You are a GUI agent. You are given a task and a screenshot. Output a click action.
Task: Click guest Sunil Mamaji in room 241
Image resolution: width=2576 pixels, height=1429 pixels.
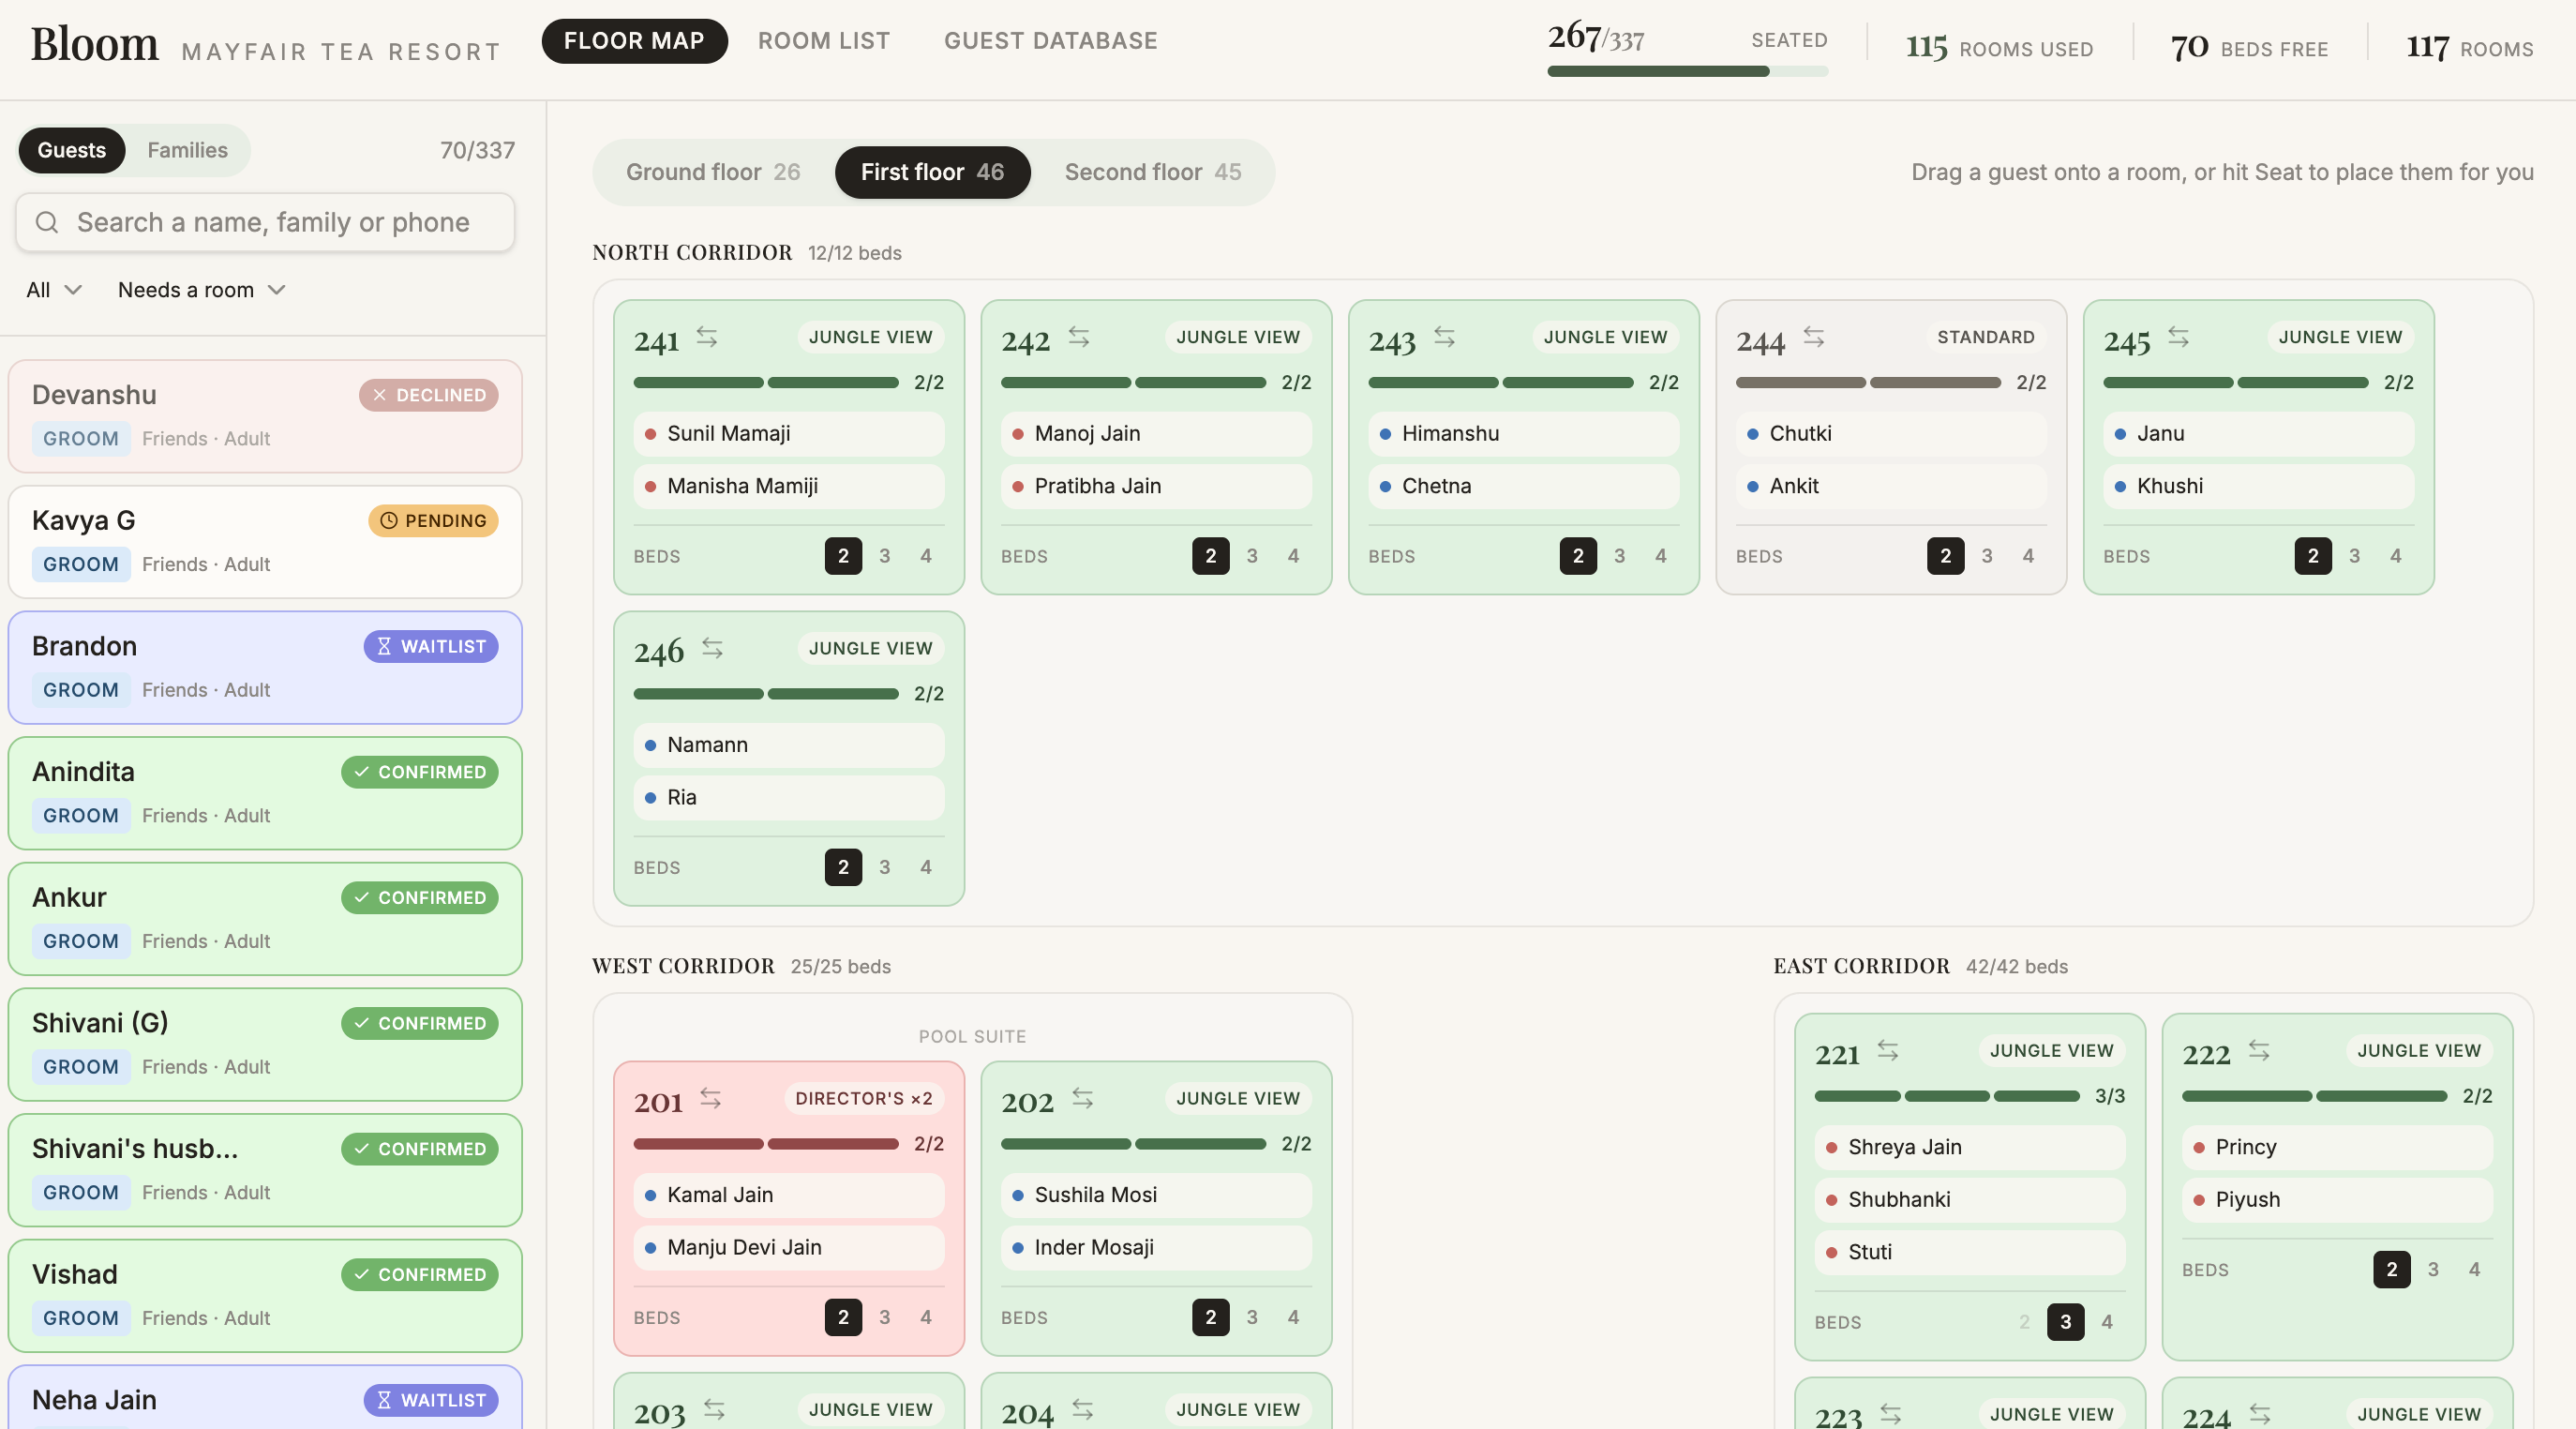click(x=788, y=434)
